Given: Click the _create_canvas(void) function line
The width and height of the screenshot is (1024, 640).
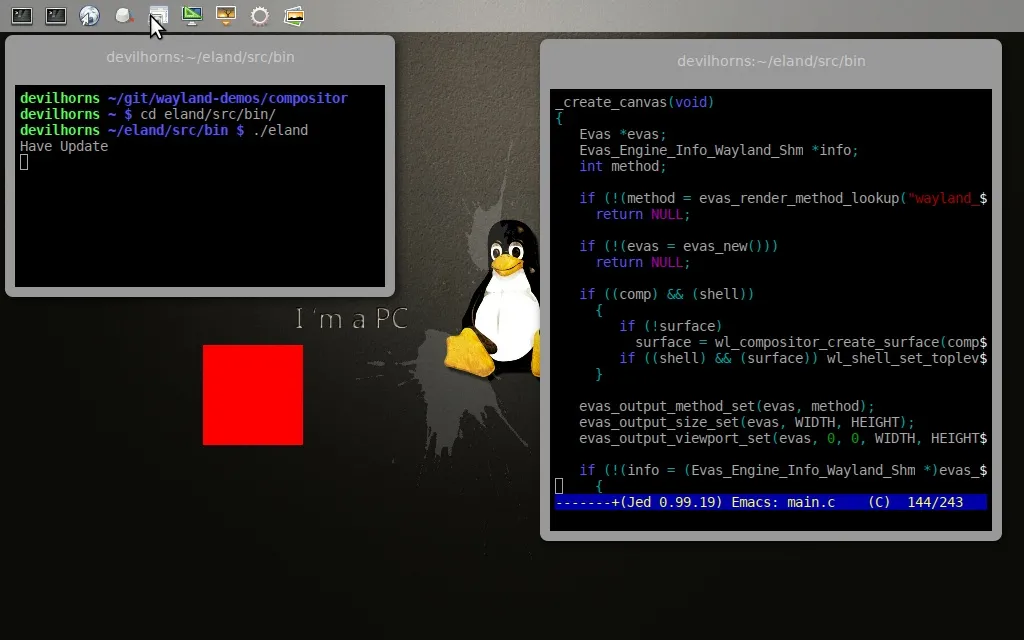Looking at the screenshot, I should [635, 102].
